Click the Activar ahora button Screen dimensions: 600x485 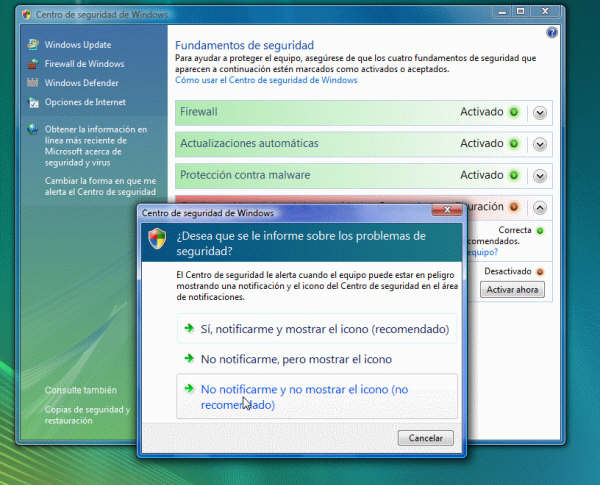(x=512, y=290)
